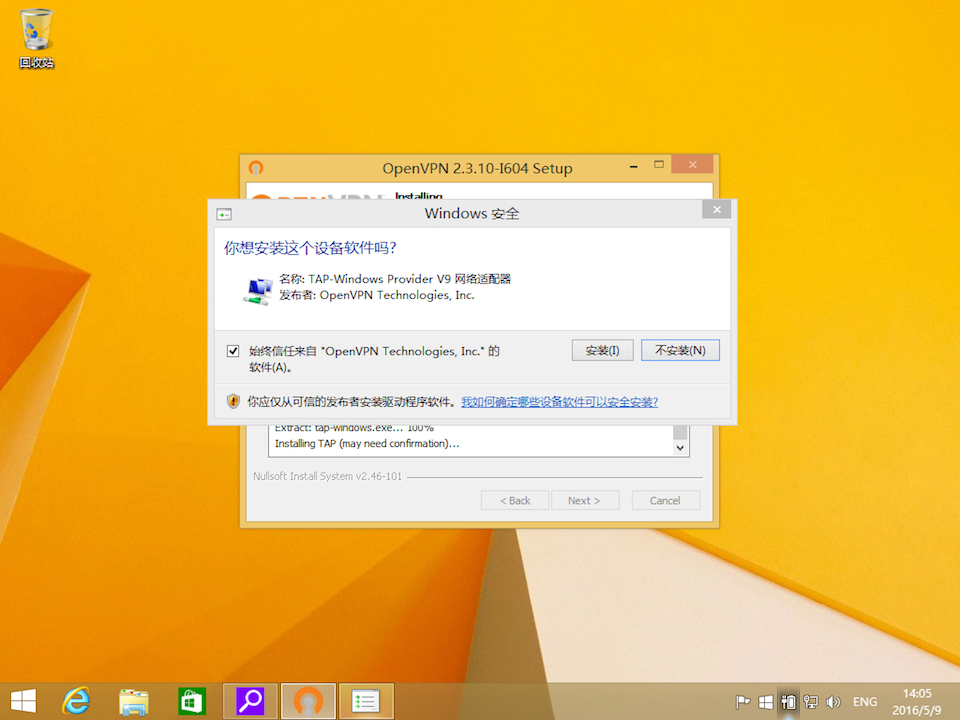Screen dimensions: 960x720
Task: Click the TAP-Windows Provider V9 name text
Action: 395,279
